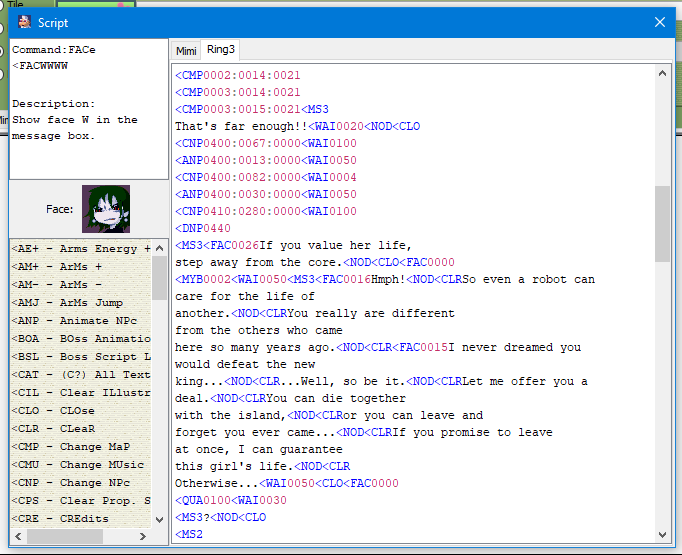Click the <QUA0100 script line
Viewport: 682px width, 555px height.
(231, 500)
